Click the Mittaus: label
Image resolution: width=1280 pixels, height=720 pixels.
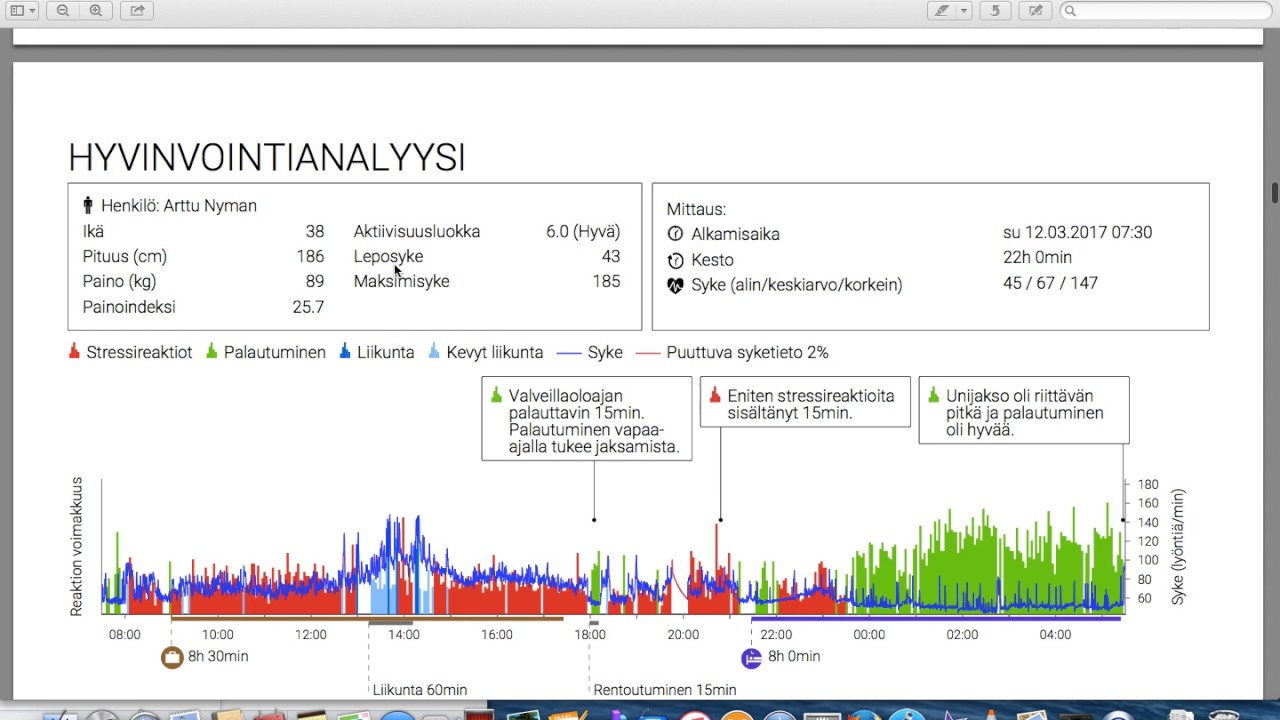696,210
